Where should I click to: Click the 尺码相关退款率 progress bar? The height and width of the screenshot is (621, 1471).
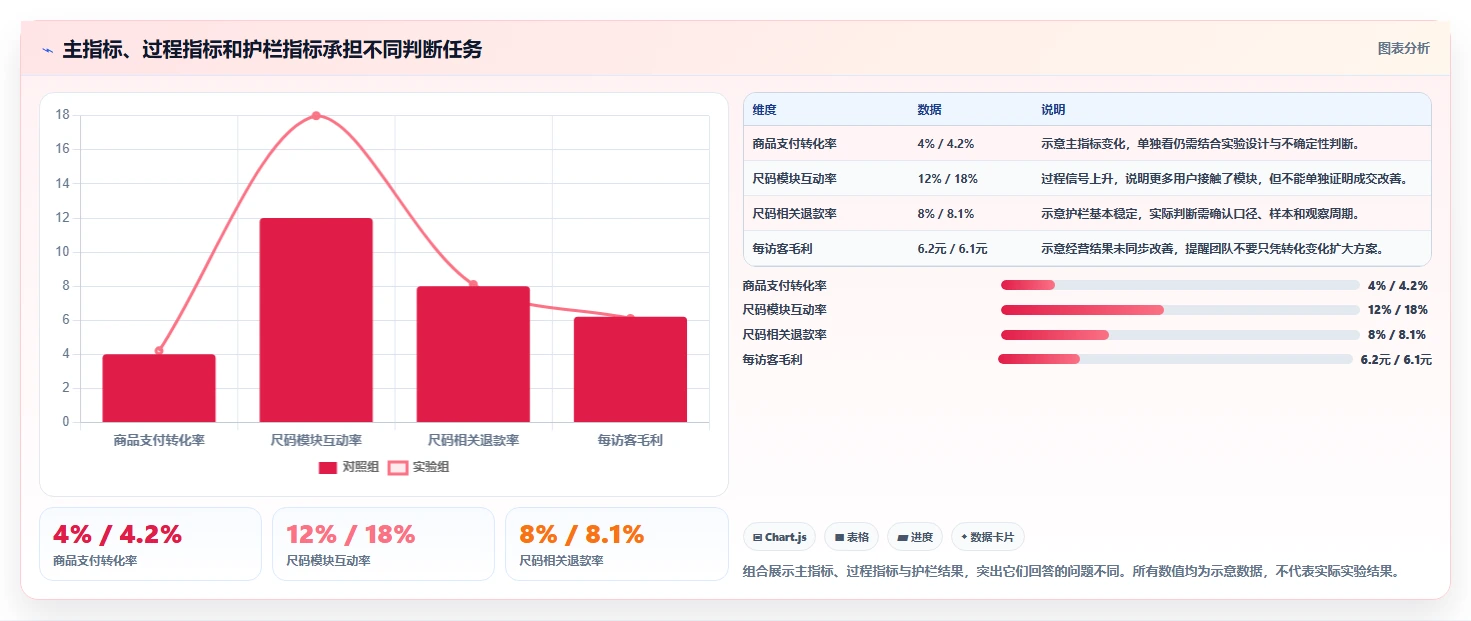(1180, 334)
